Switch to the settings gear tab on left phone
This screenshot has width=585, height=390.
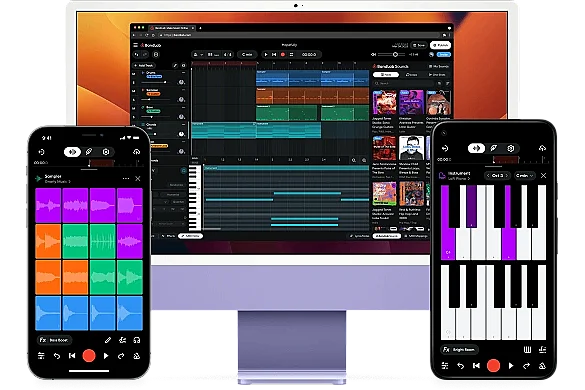(106, 152)
